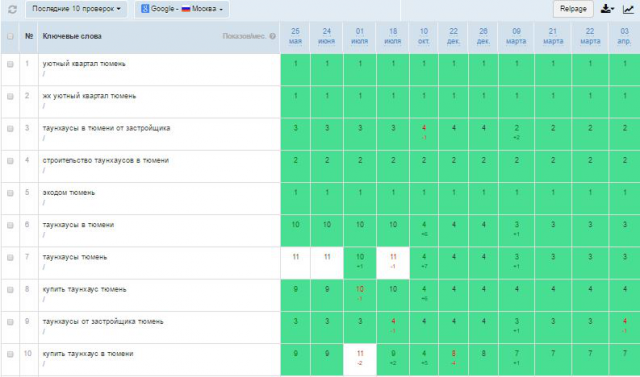The height and width of the screenshot is (377, 640).
Task: Check the box for жк уютный квартал тюмень
Action: point(10,96)
